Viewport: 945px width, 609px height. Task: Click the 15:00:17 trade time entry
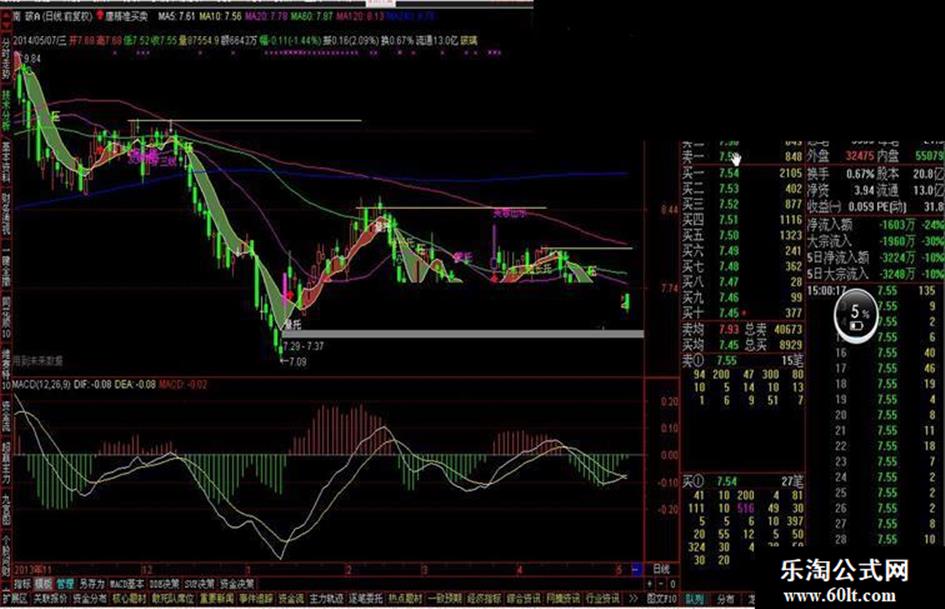(826, 291)
